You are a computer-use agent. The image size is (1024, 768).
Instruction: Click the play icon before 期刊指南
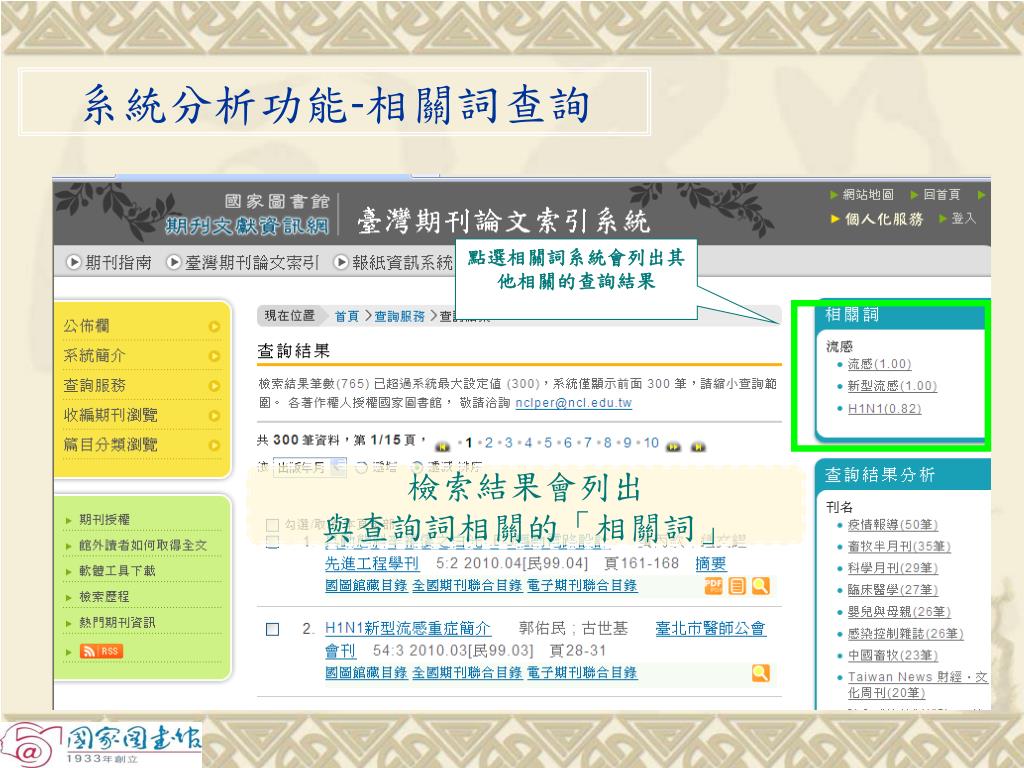click(x=74, y=263)
